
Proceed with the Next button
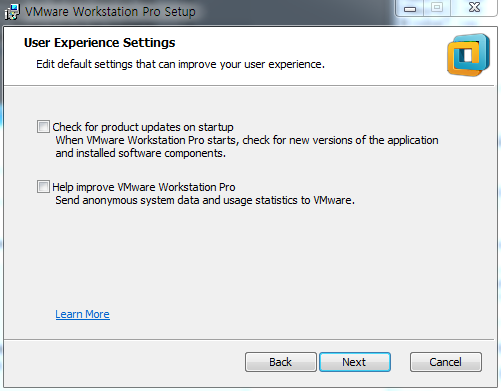tap(355, 362)
